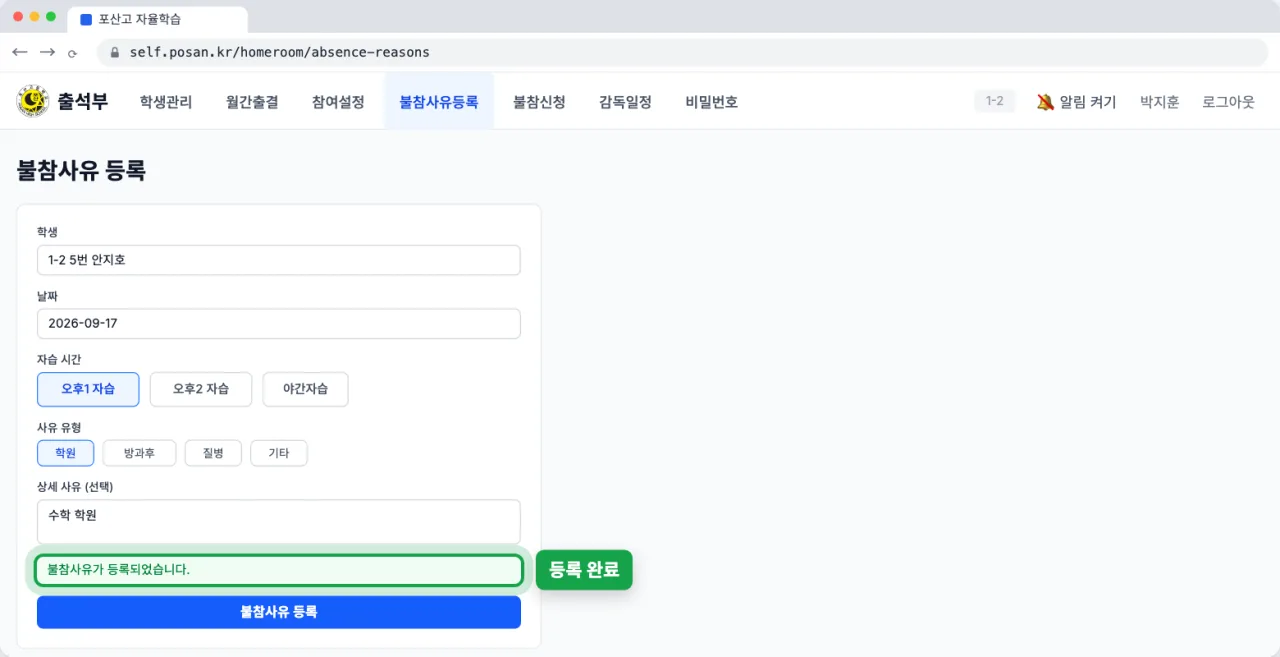The height and width of the screenshot is (657, 1280).
Task: Select the 포산고 자율학습 browser tab
Action: coord(158,19)
